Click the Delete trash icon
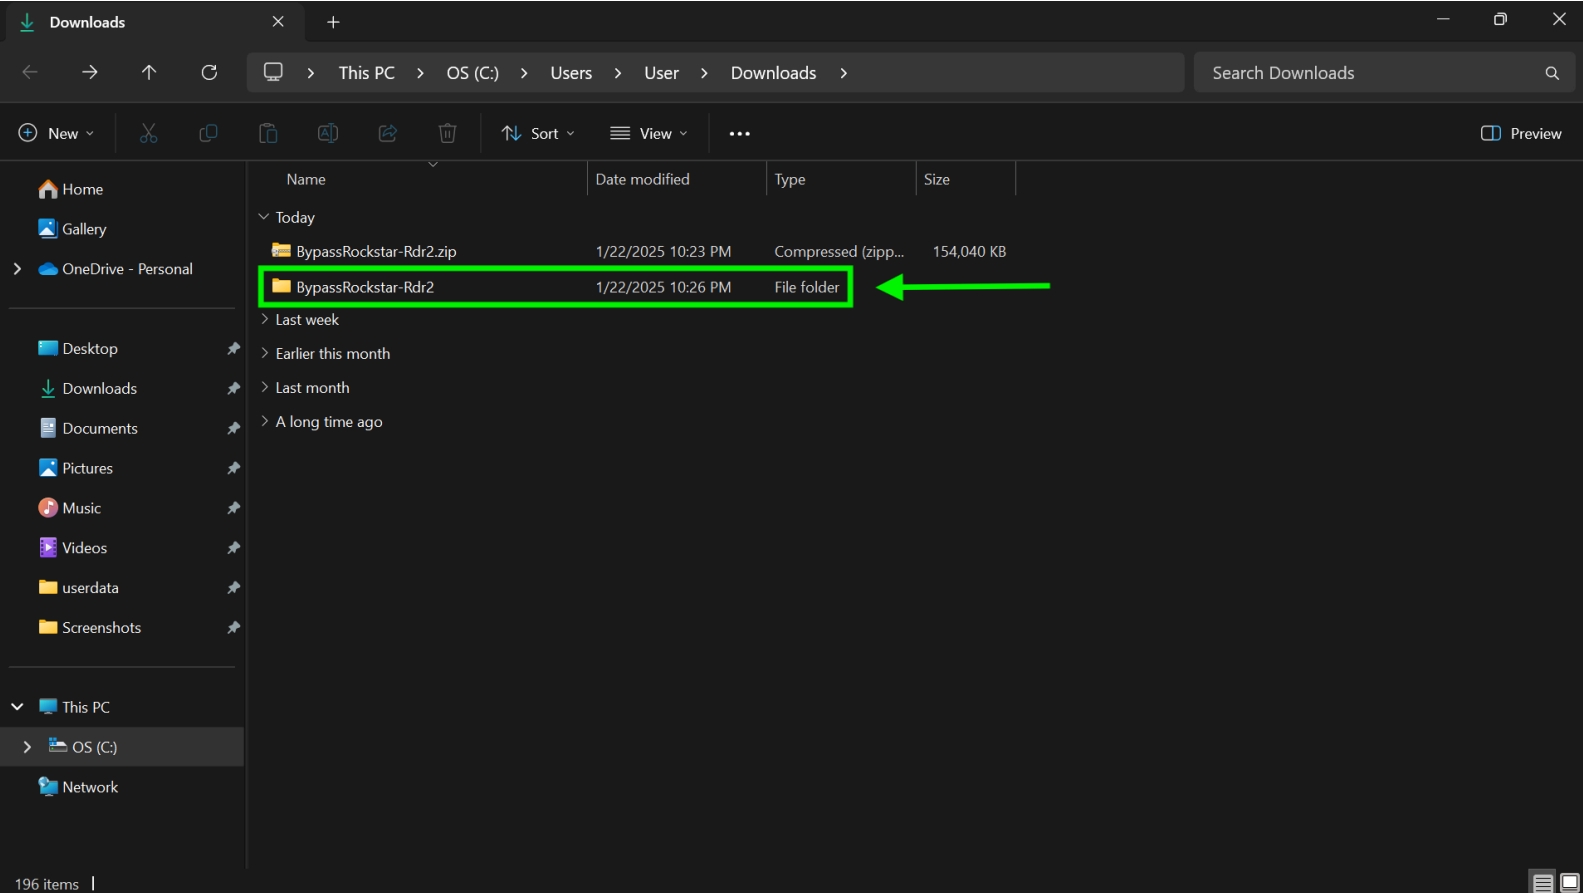 pos(448,133)
